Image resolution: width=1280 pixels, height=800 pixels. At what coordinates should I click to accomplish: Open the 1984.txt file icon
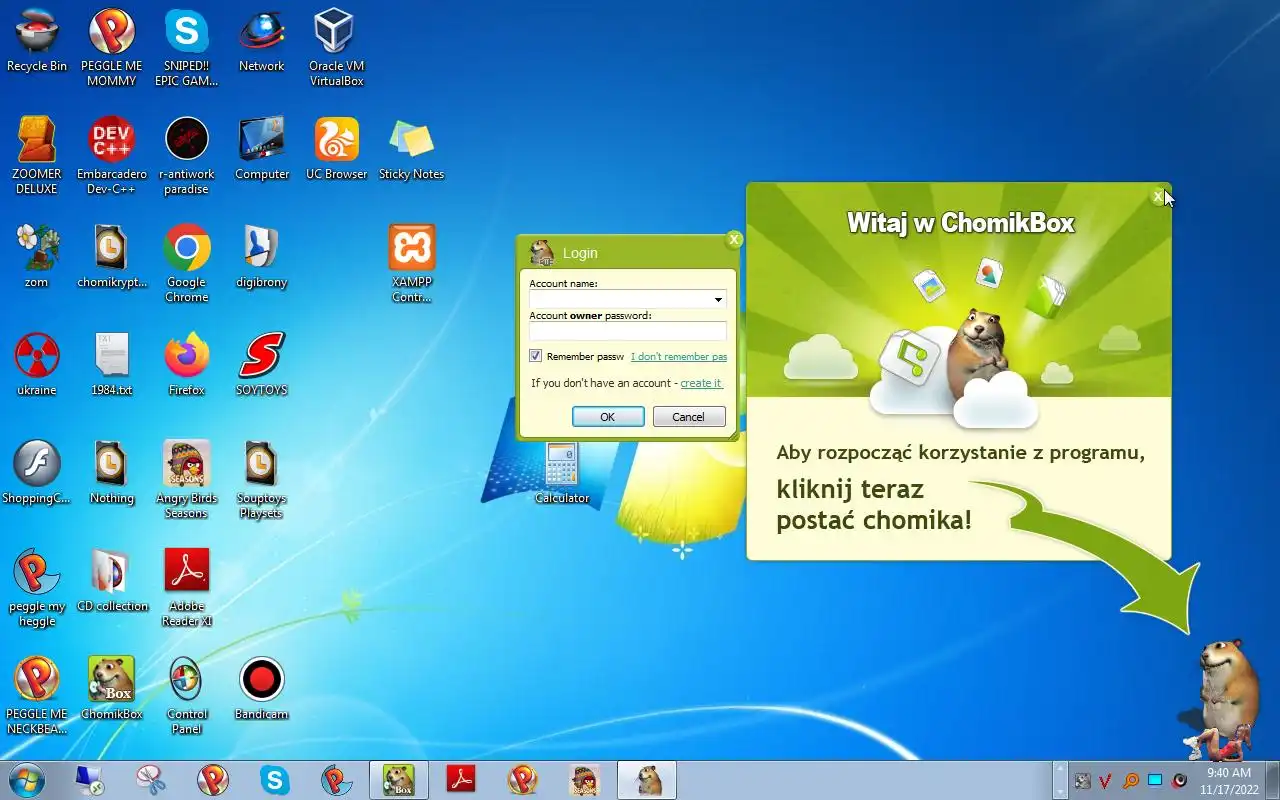point(112,364)
